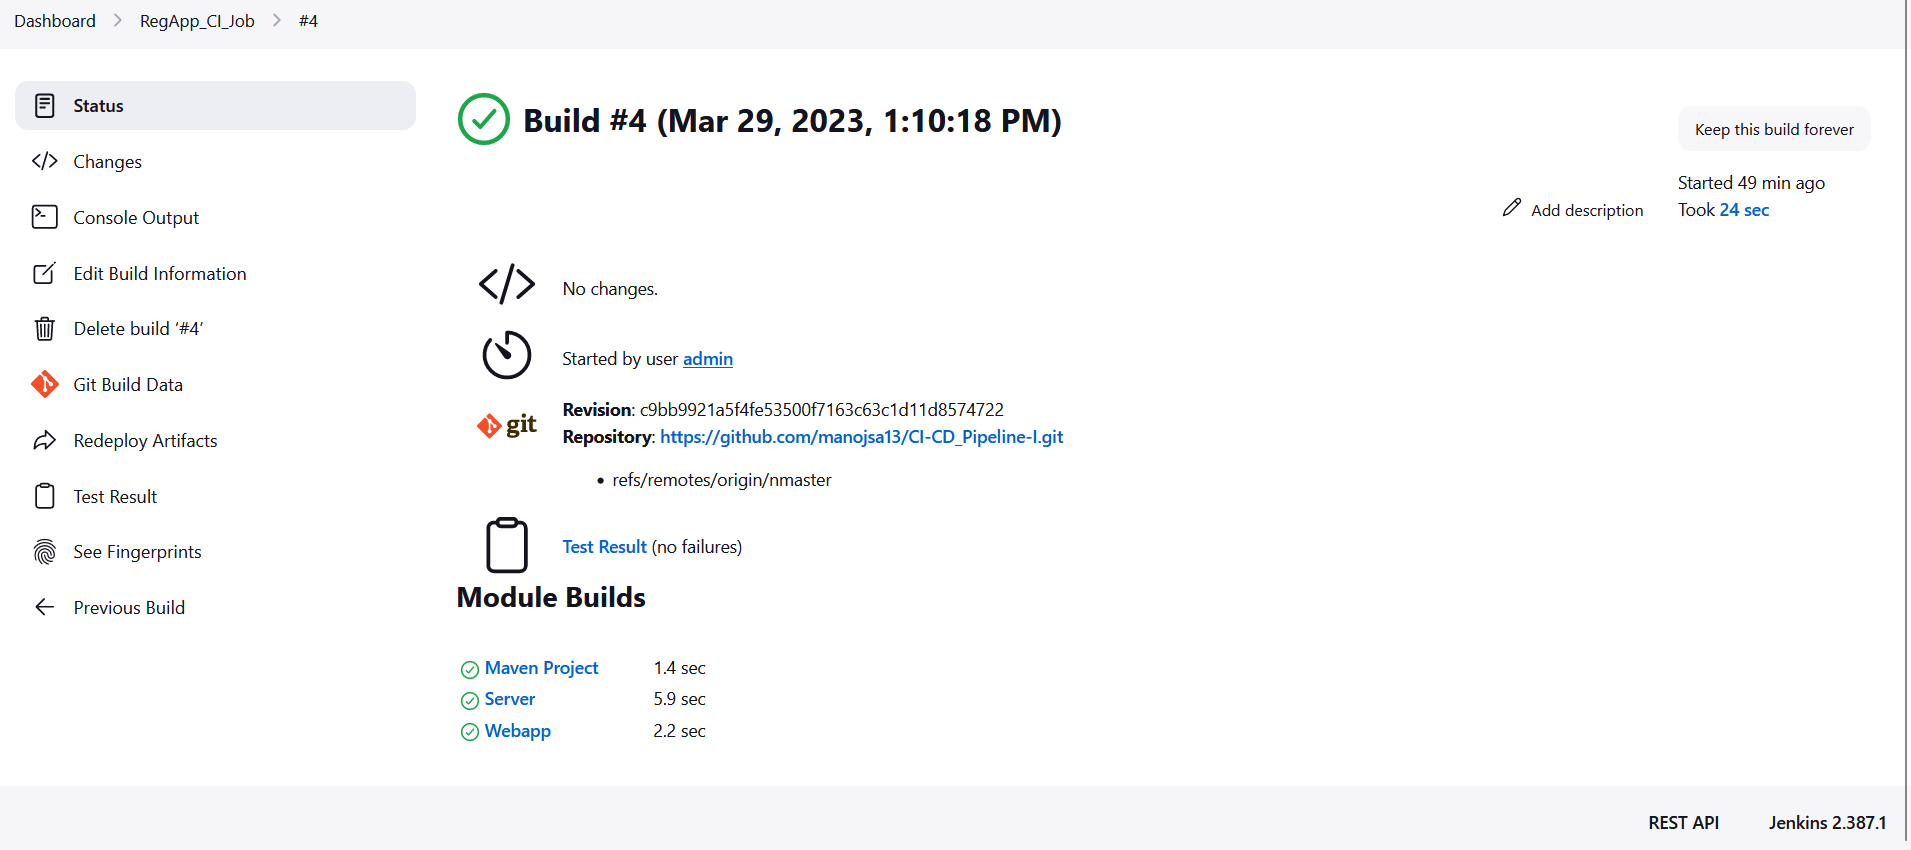Open Changes via its sidebar icon
1911x850 pixels.
[x=45, y=161]
